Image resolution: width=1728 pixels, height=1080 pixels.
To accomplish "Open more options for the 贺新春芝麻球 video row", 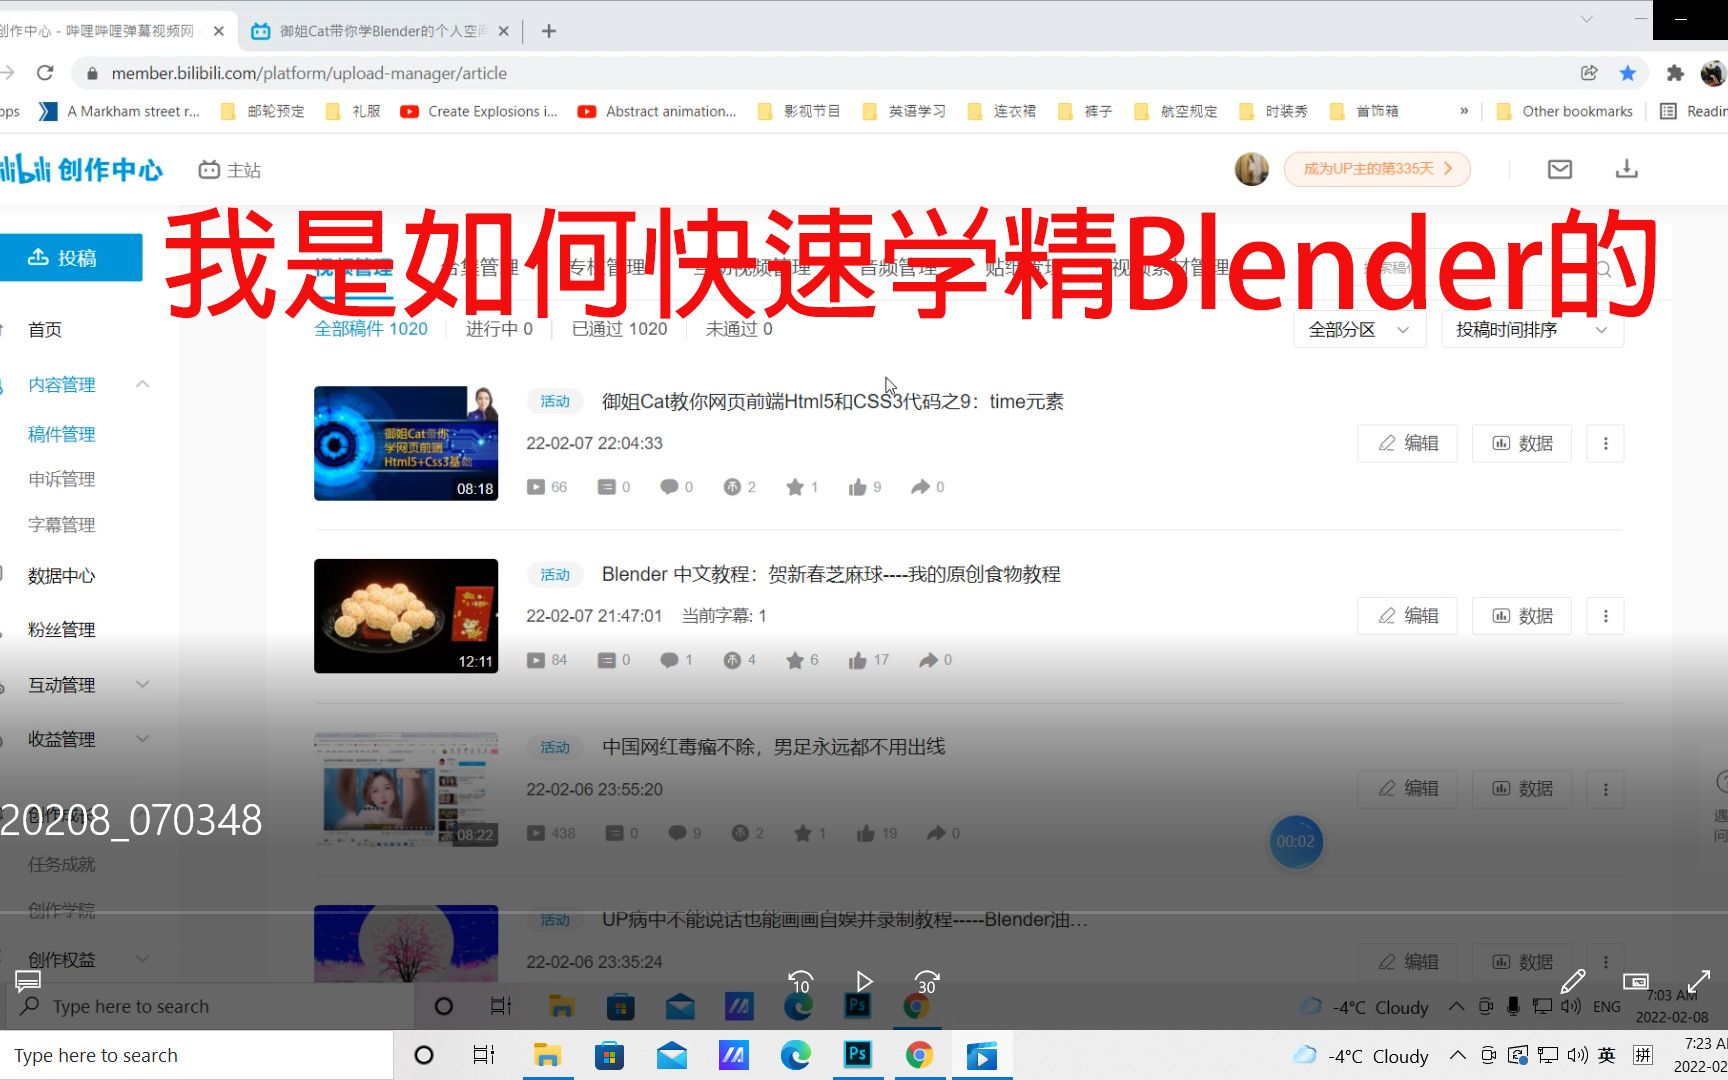I will [x=1606, y=616].
